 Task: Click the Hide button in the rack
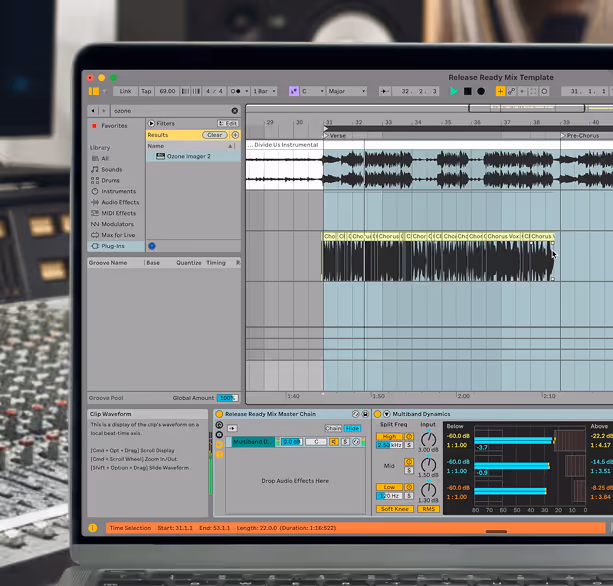point(352,428)
